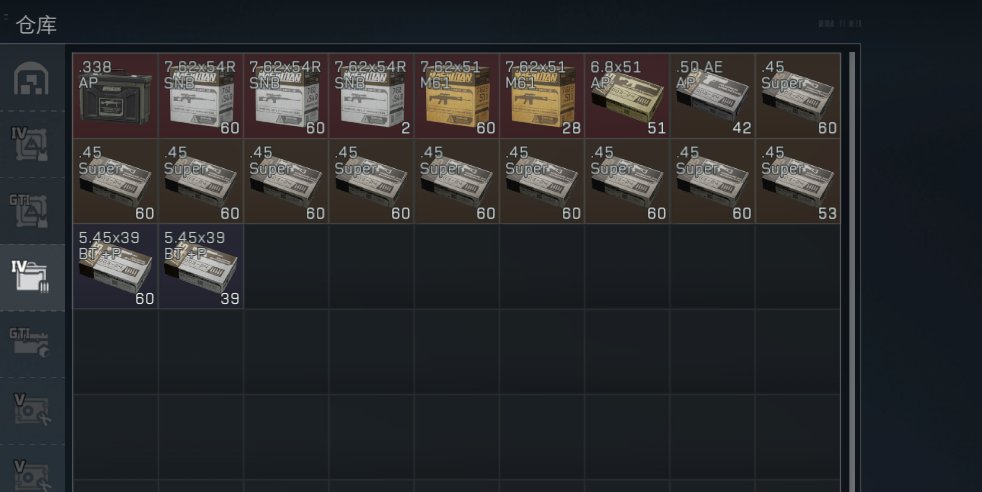Choose the .50 AE AP box of 42
Image resolution: width=982 pixels, height=492 pixels.
tap(712, 96)
